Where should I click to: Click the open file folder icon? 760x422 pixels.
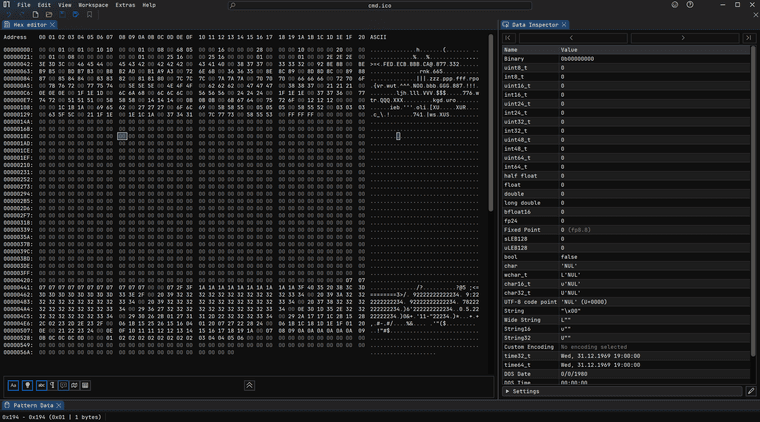point(49,15)
